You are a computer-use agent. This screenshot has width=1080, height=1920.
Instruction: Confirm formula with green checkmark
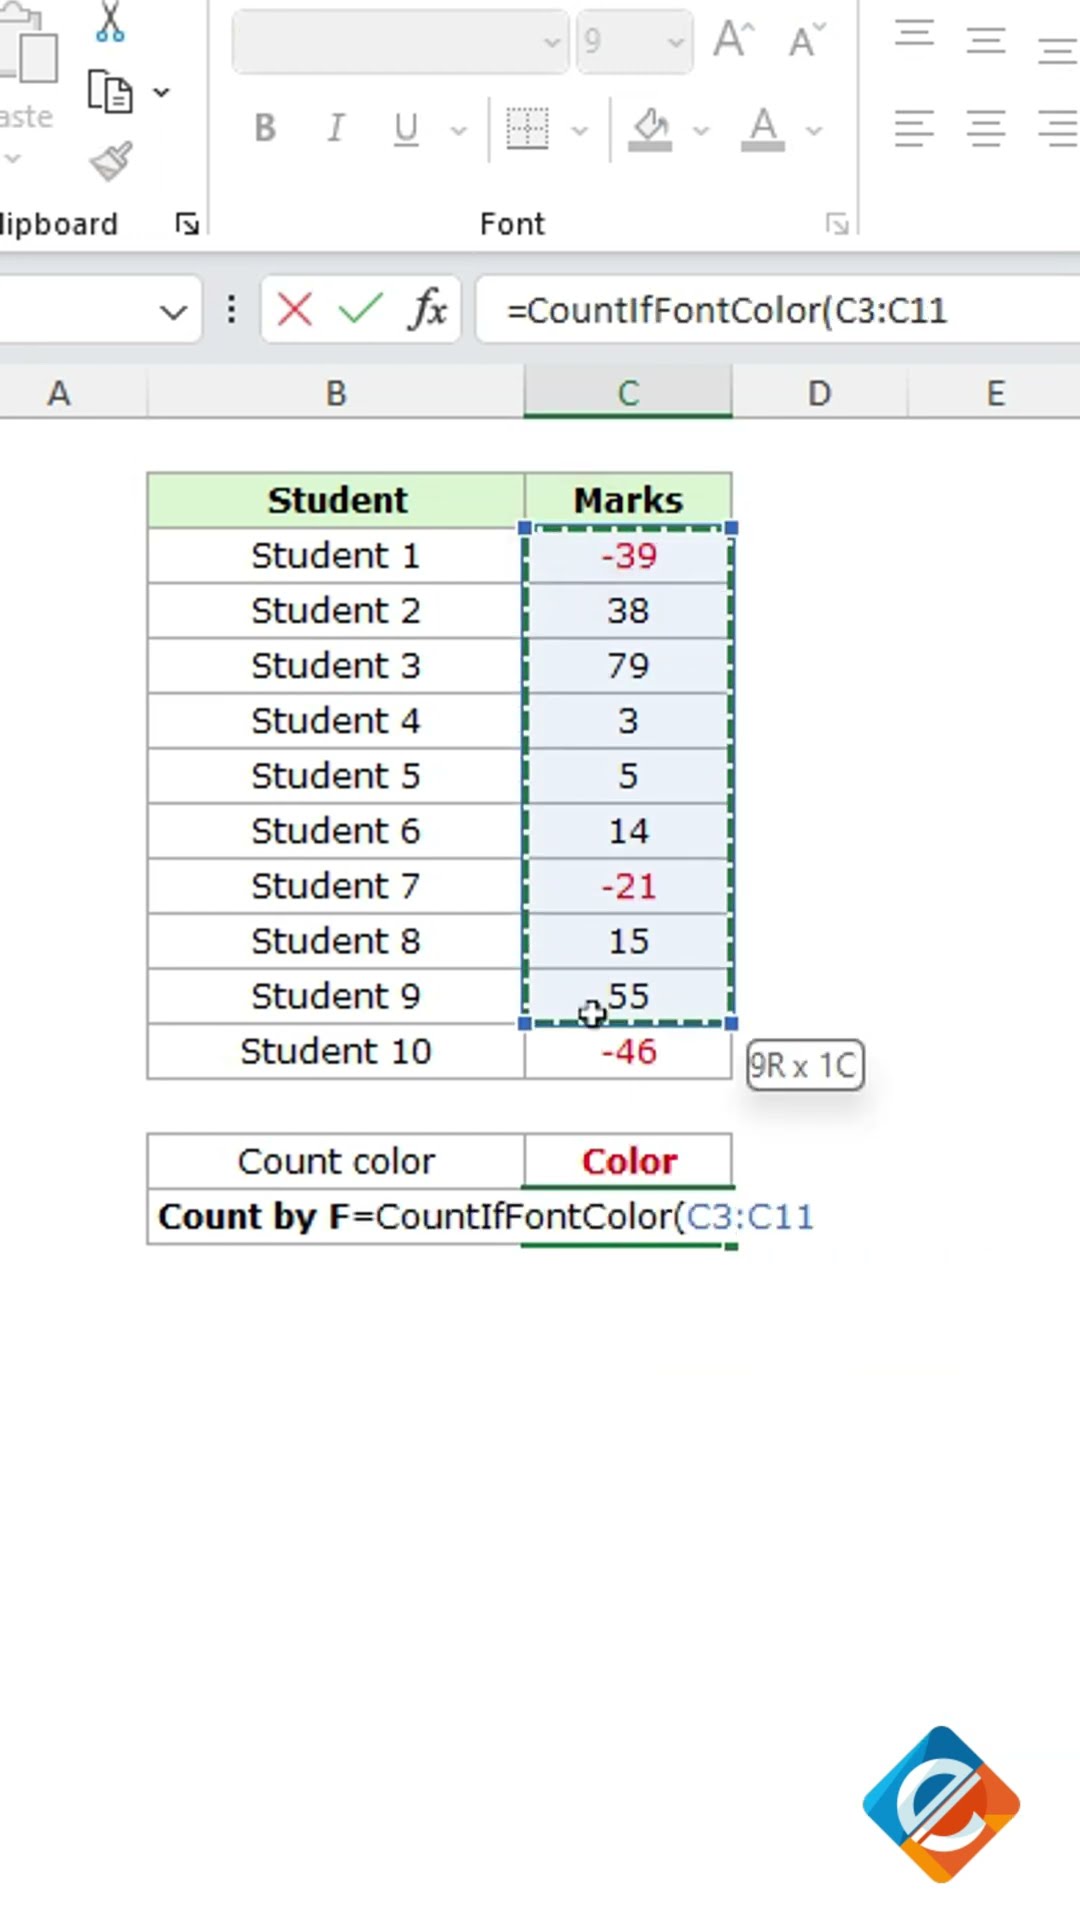point(360,310)
